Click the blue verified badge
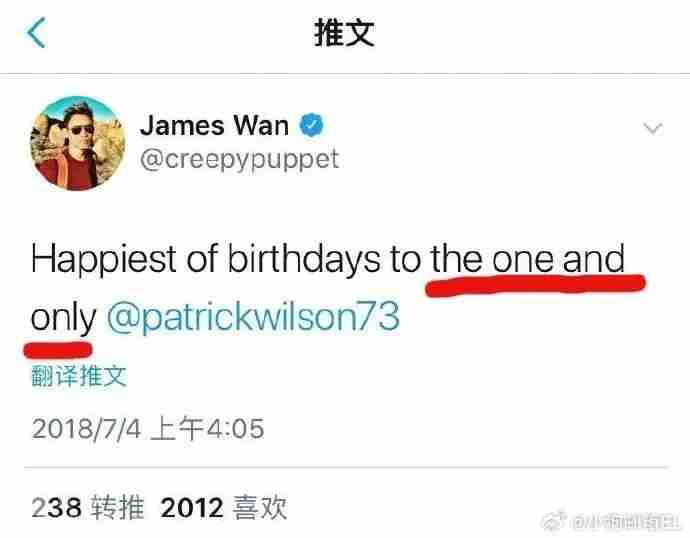690x538 pixels. click(x=312, y=125)
